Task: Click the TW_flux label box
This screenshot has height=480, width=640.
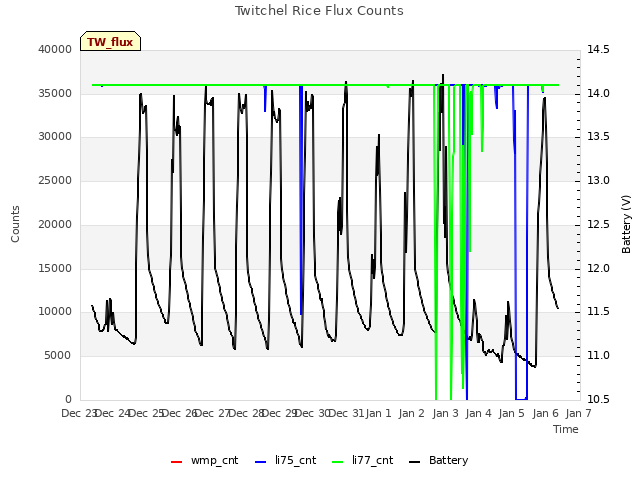Action: 110,41
